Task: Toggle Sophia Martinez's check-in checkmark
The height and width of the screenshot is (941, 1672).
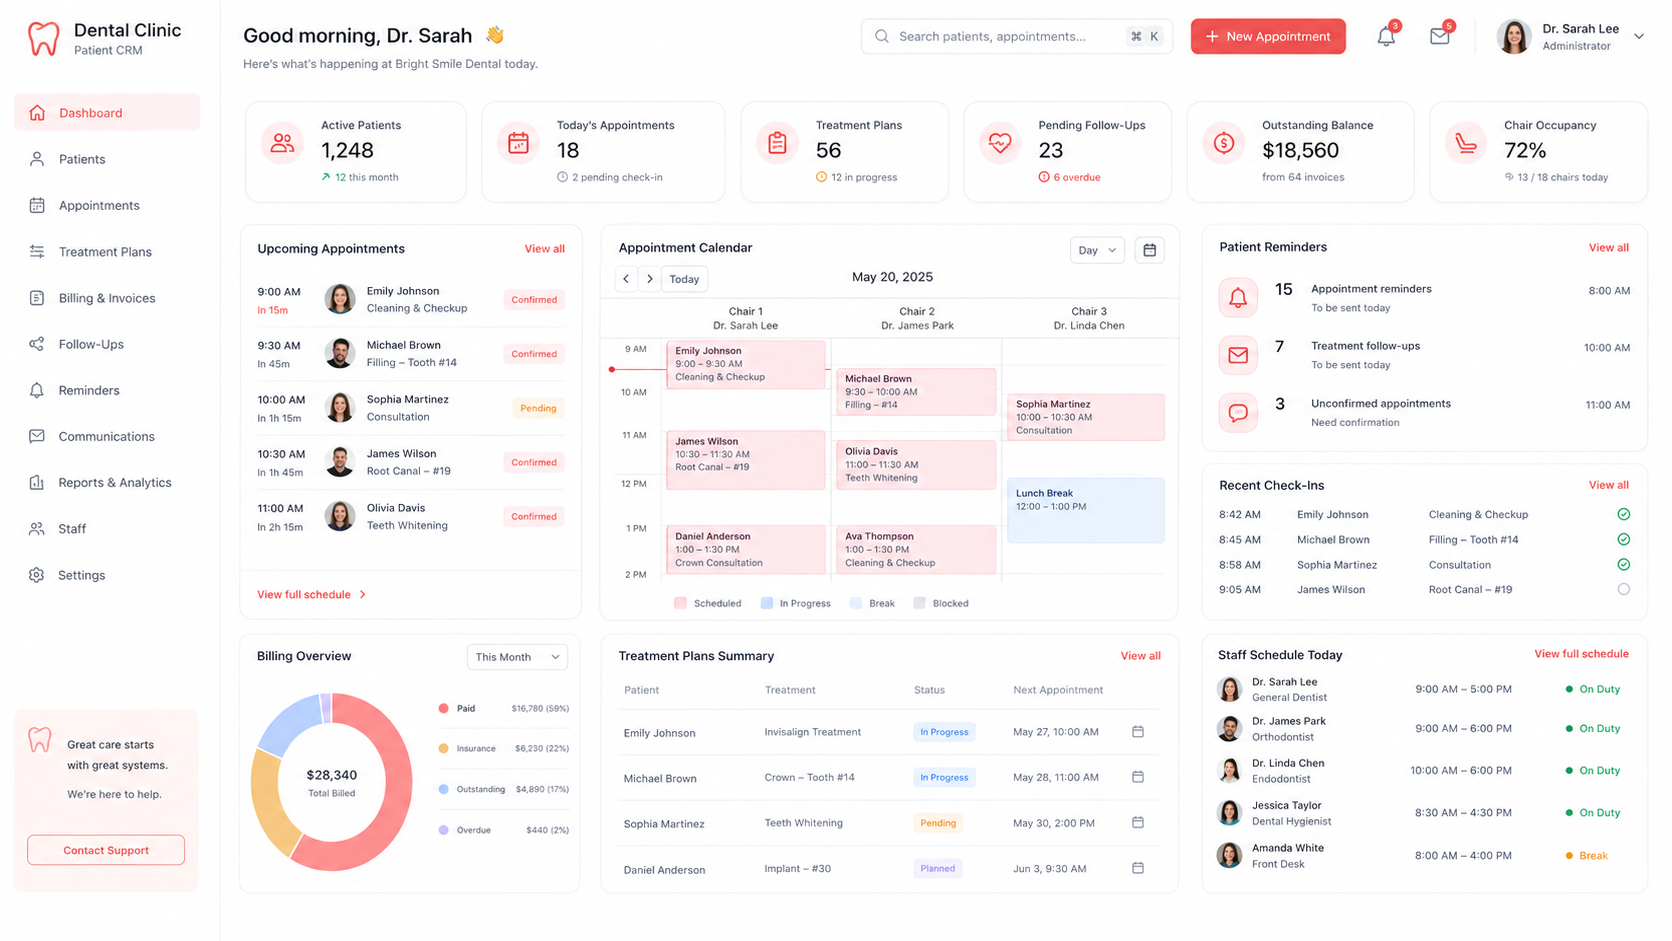Action: [1624, 565]
